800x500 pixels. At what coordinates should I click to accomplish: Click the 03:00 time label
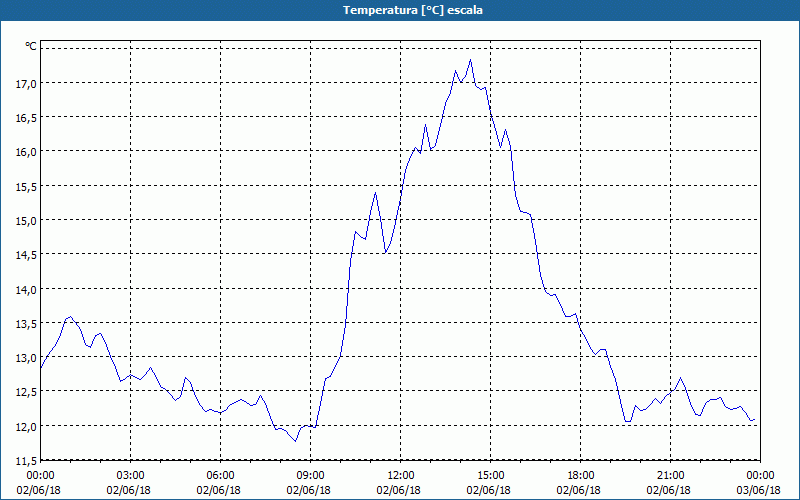(131, 476)
